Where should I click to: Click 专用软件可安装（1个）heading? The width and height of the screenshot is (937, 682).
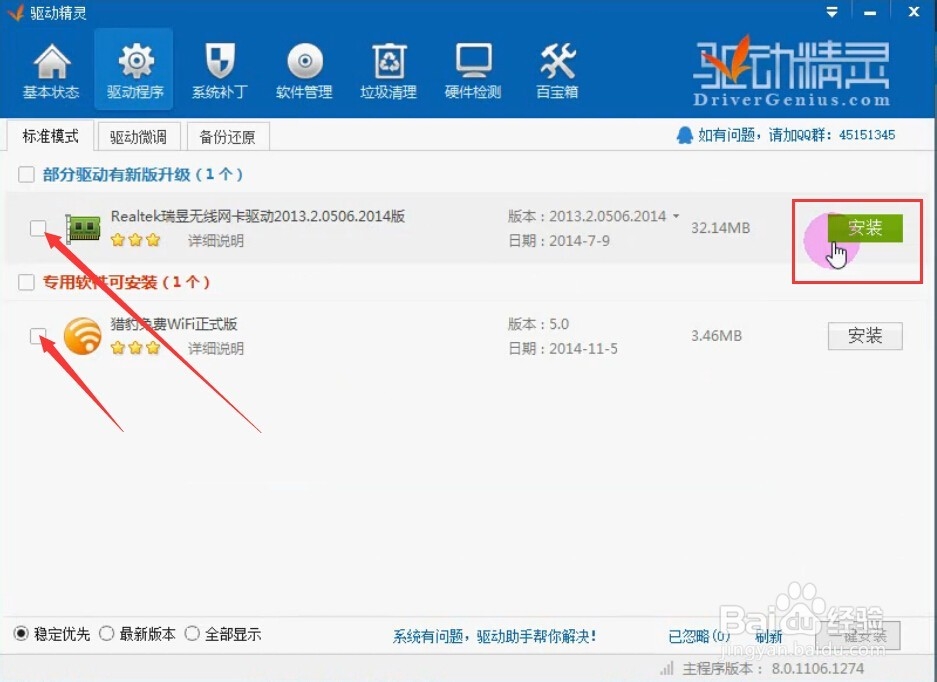126,282
